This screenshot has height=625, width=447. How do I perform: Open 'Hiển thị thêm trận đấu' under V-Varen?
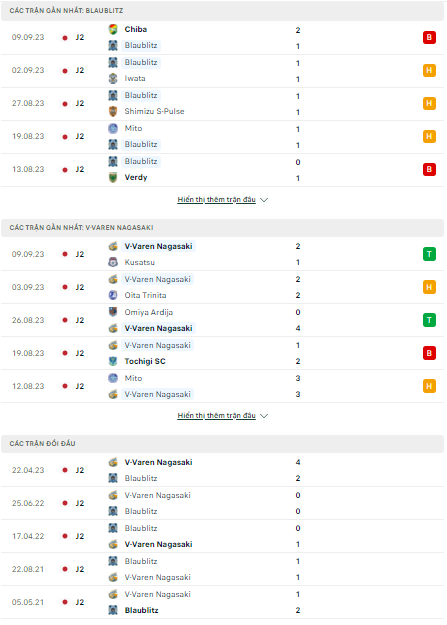216,416
